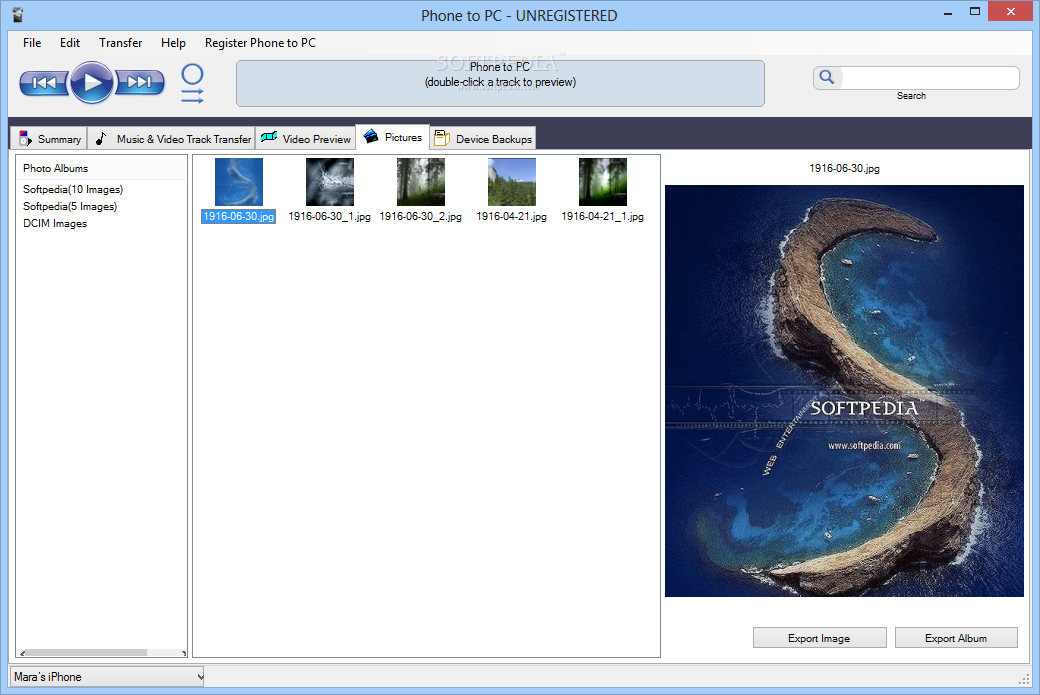Click the preview title 1916-06-30.jpg text
This screenshot has height=695, width=1040.
[844, 168]
